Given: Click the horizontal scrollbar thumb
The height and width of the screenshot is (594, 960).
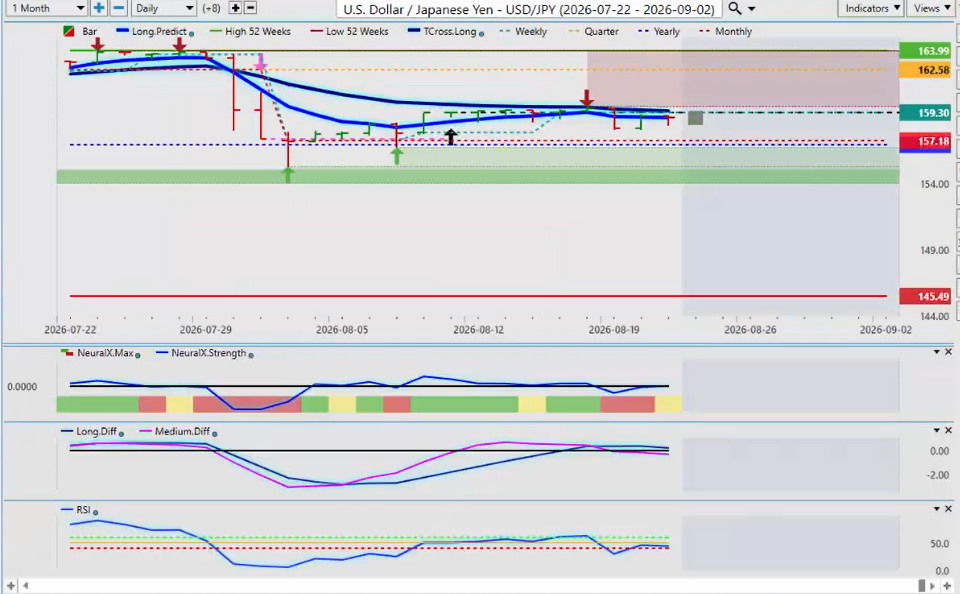Looking at the screenshot, I should click(x=922, y=586).
